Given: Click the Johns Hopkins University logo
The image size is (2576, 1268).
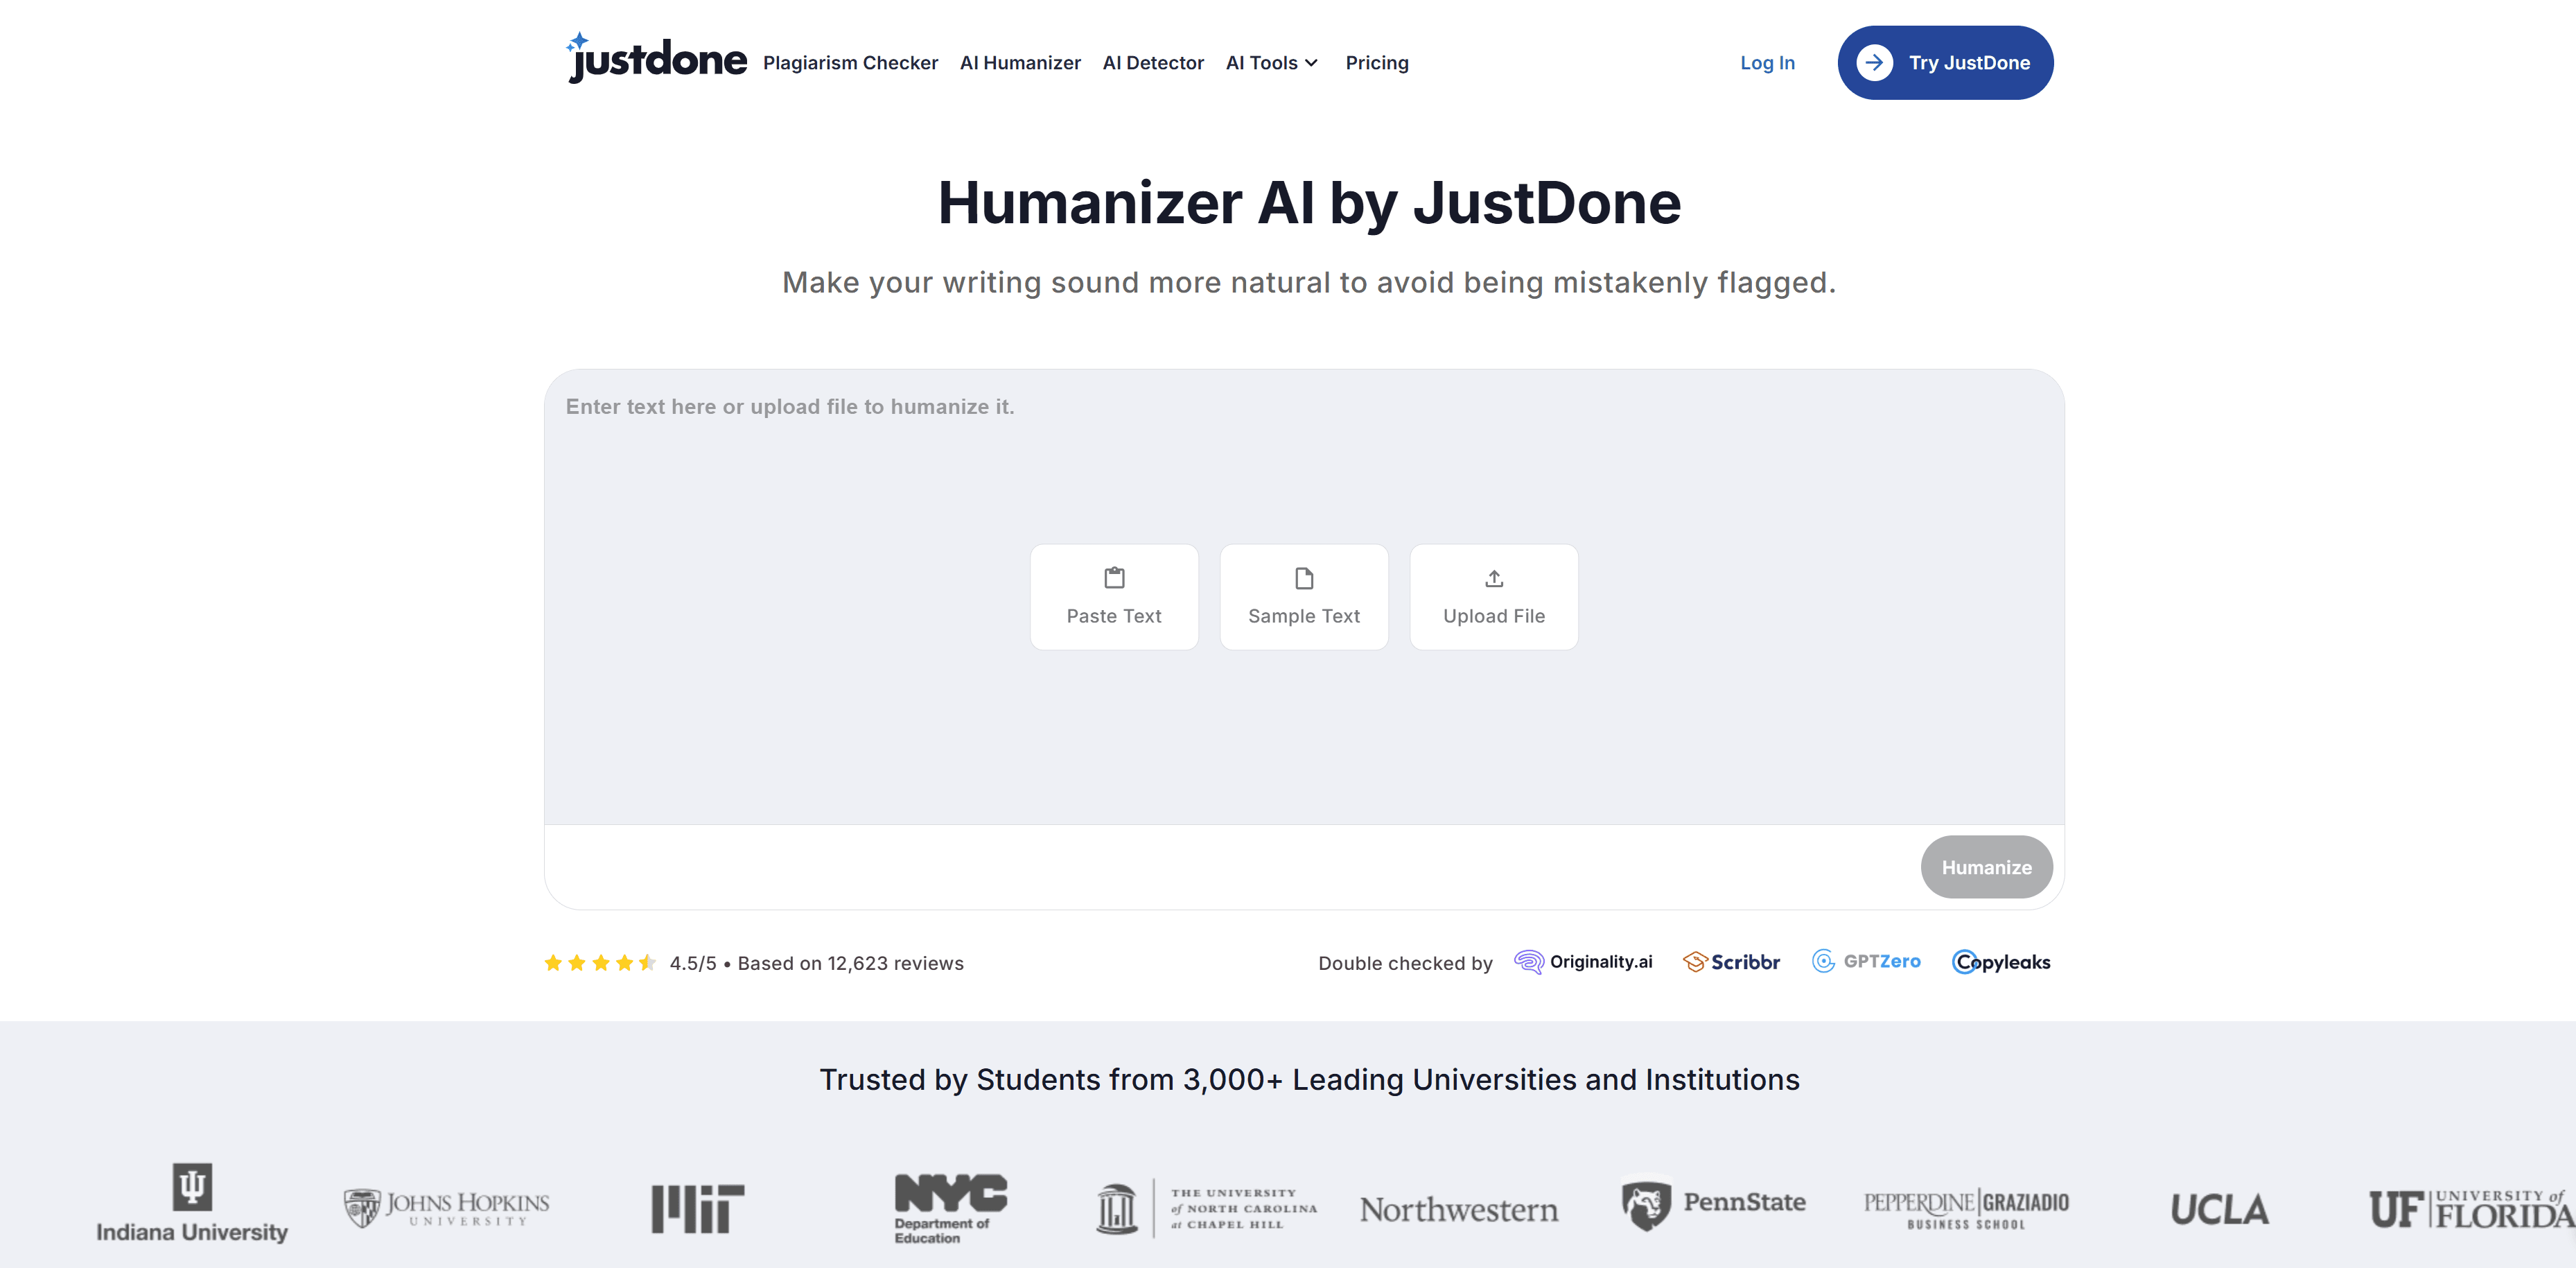Looking at the screenshot, I should pos(446,1208).
